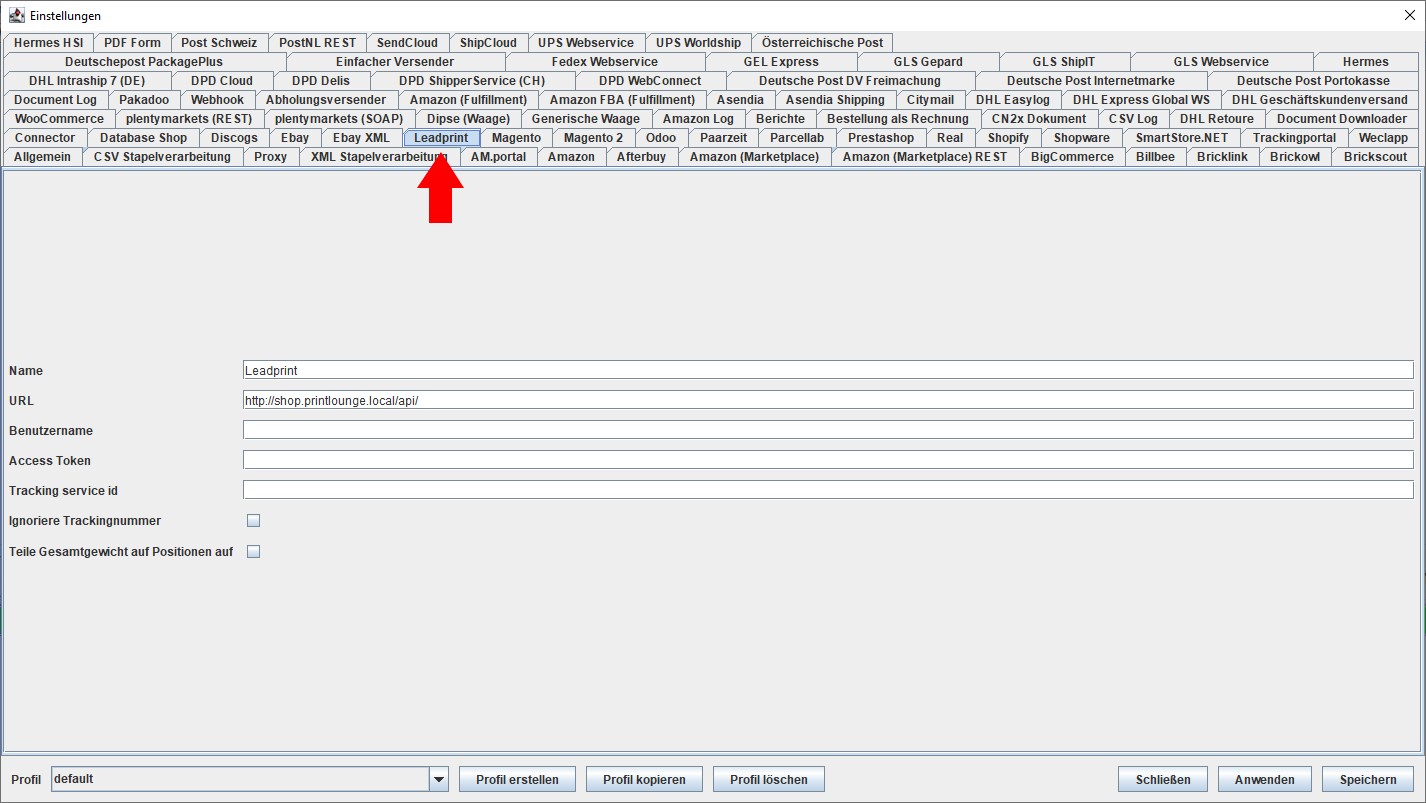This screenshot has height=803, width=1426.
Task: Select the Shopware tab
Action: pyautogui.click(x=1082, y=138)
